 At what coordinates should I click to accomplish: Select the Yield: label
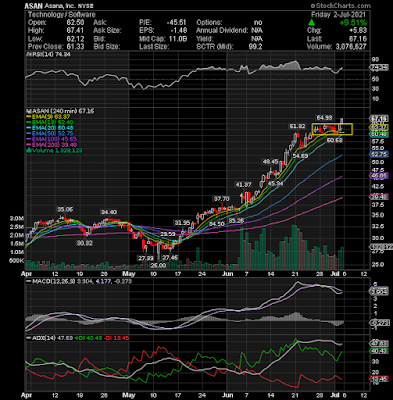click(204, 39)
